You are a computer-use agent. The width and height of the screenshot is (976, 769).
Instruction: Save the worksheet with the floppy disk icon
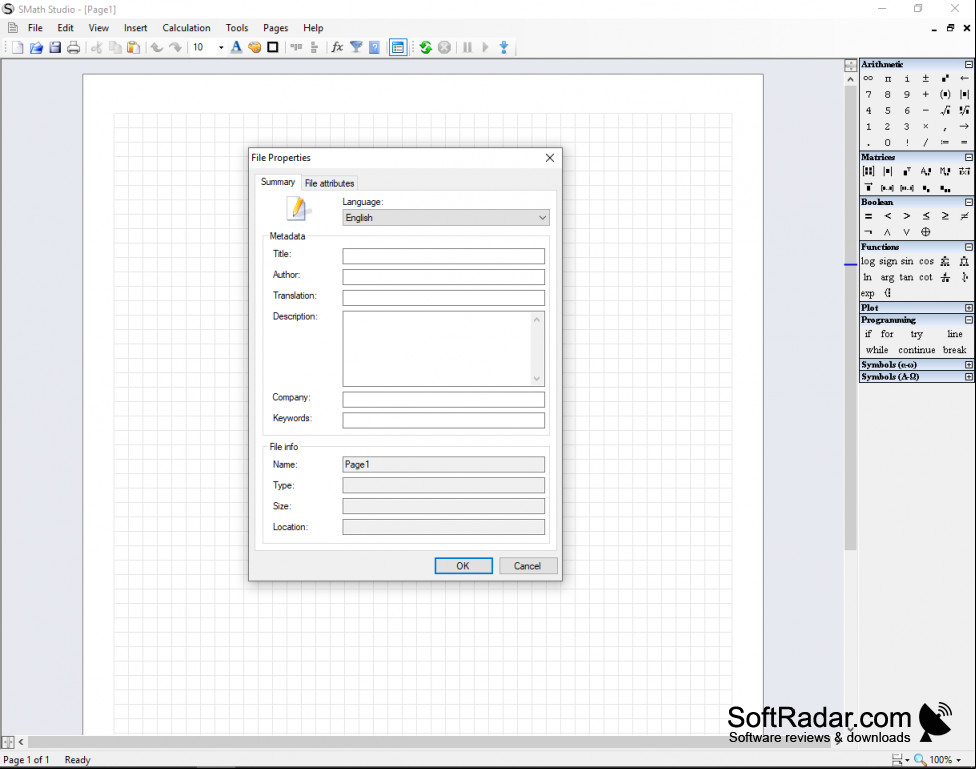[55, 47]
